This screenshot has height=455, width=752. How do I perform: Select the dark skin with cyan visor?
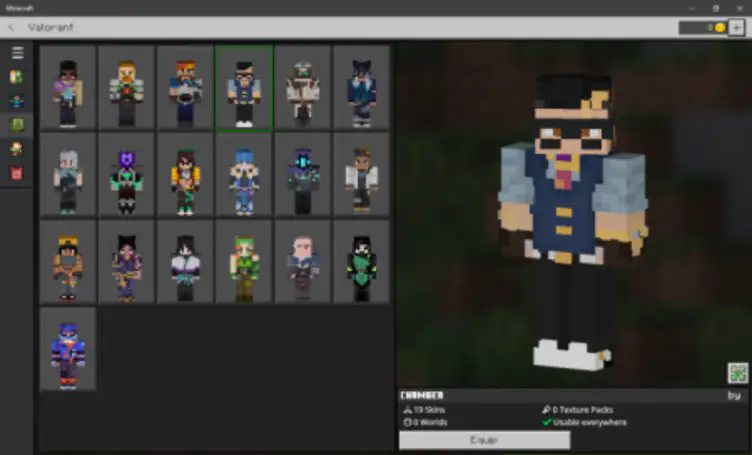tap(303, 175)
